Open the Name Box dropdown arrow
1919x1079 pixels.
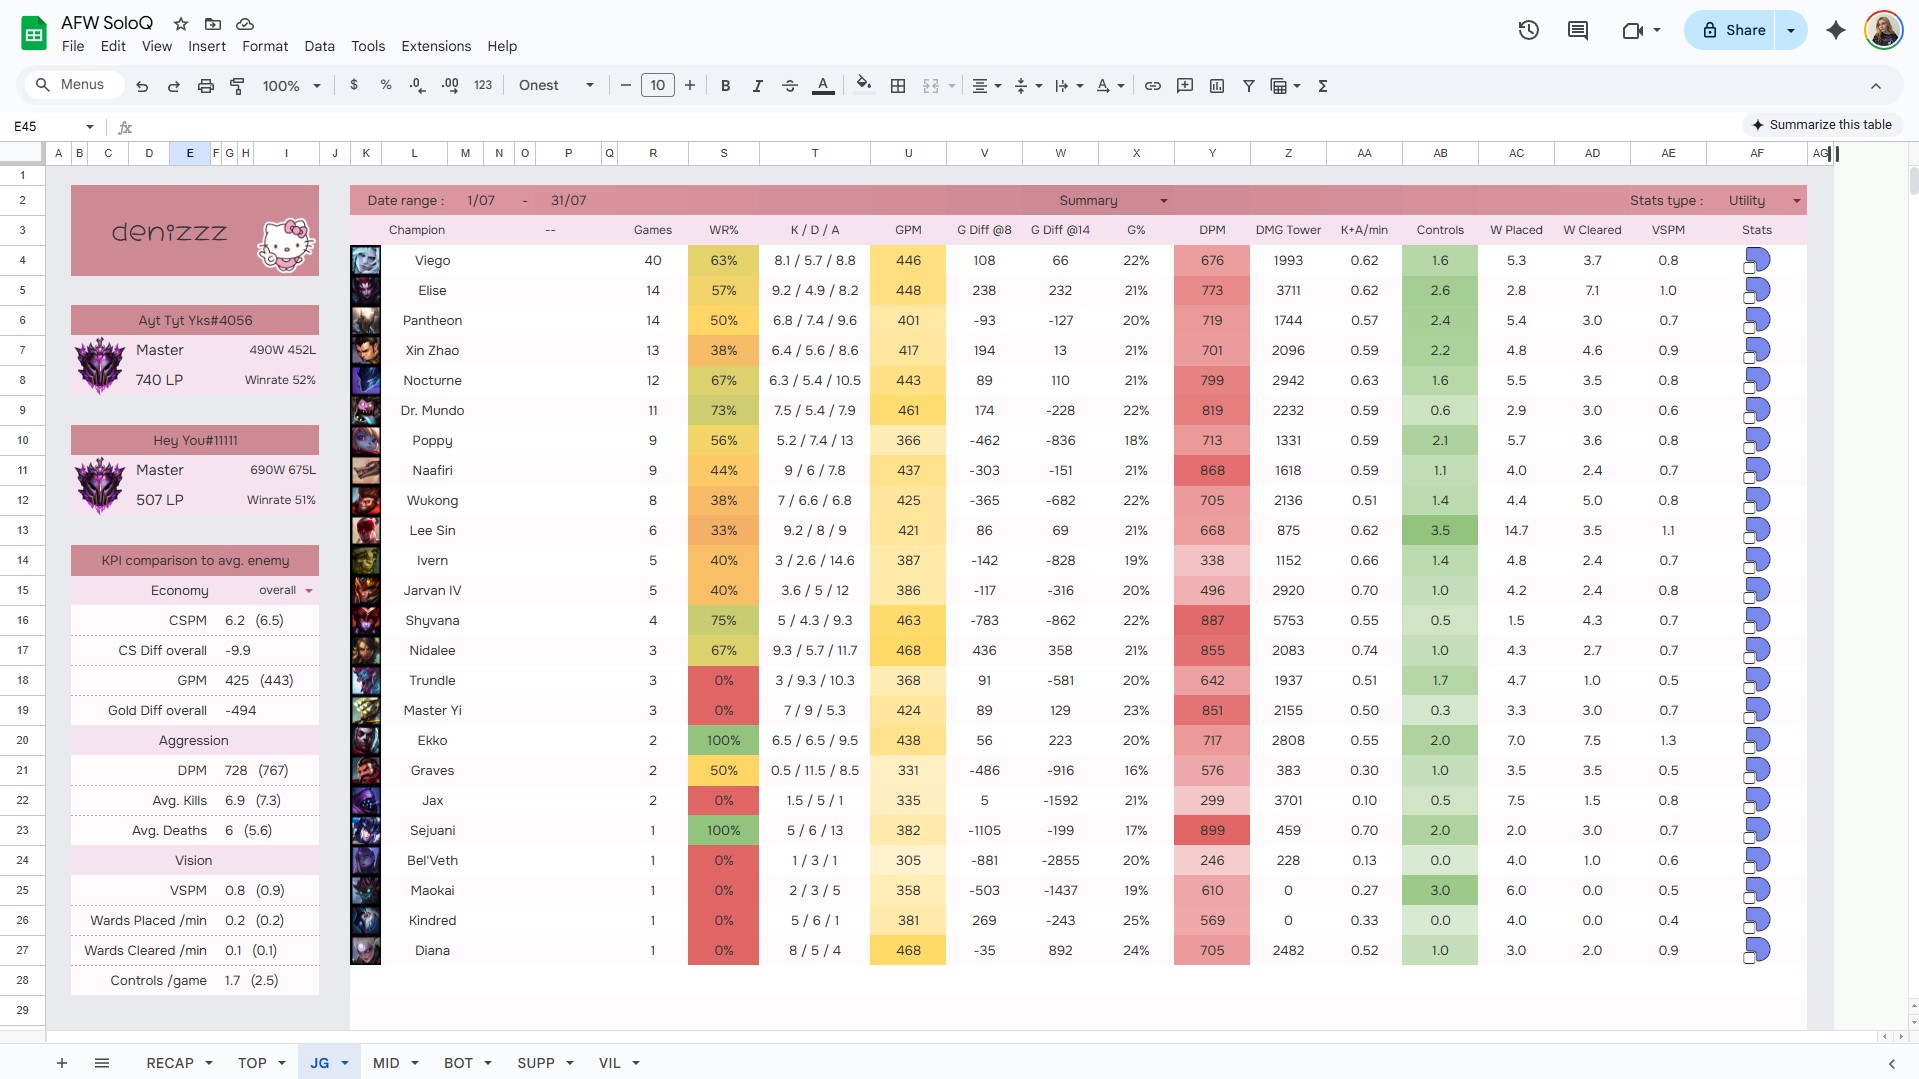coord(90,127)
